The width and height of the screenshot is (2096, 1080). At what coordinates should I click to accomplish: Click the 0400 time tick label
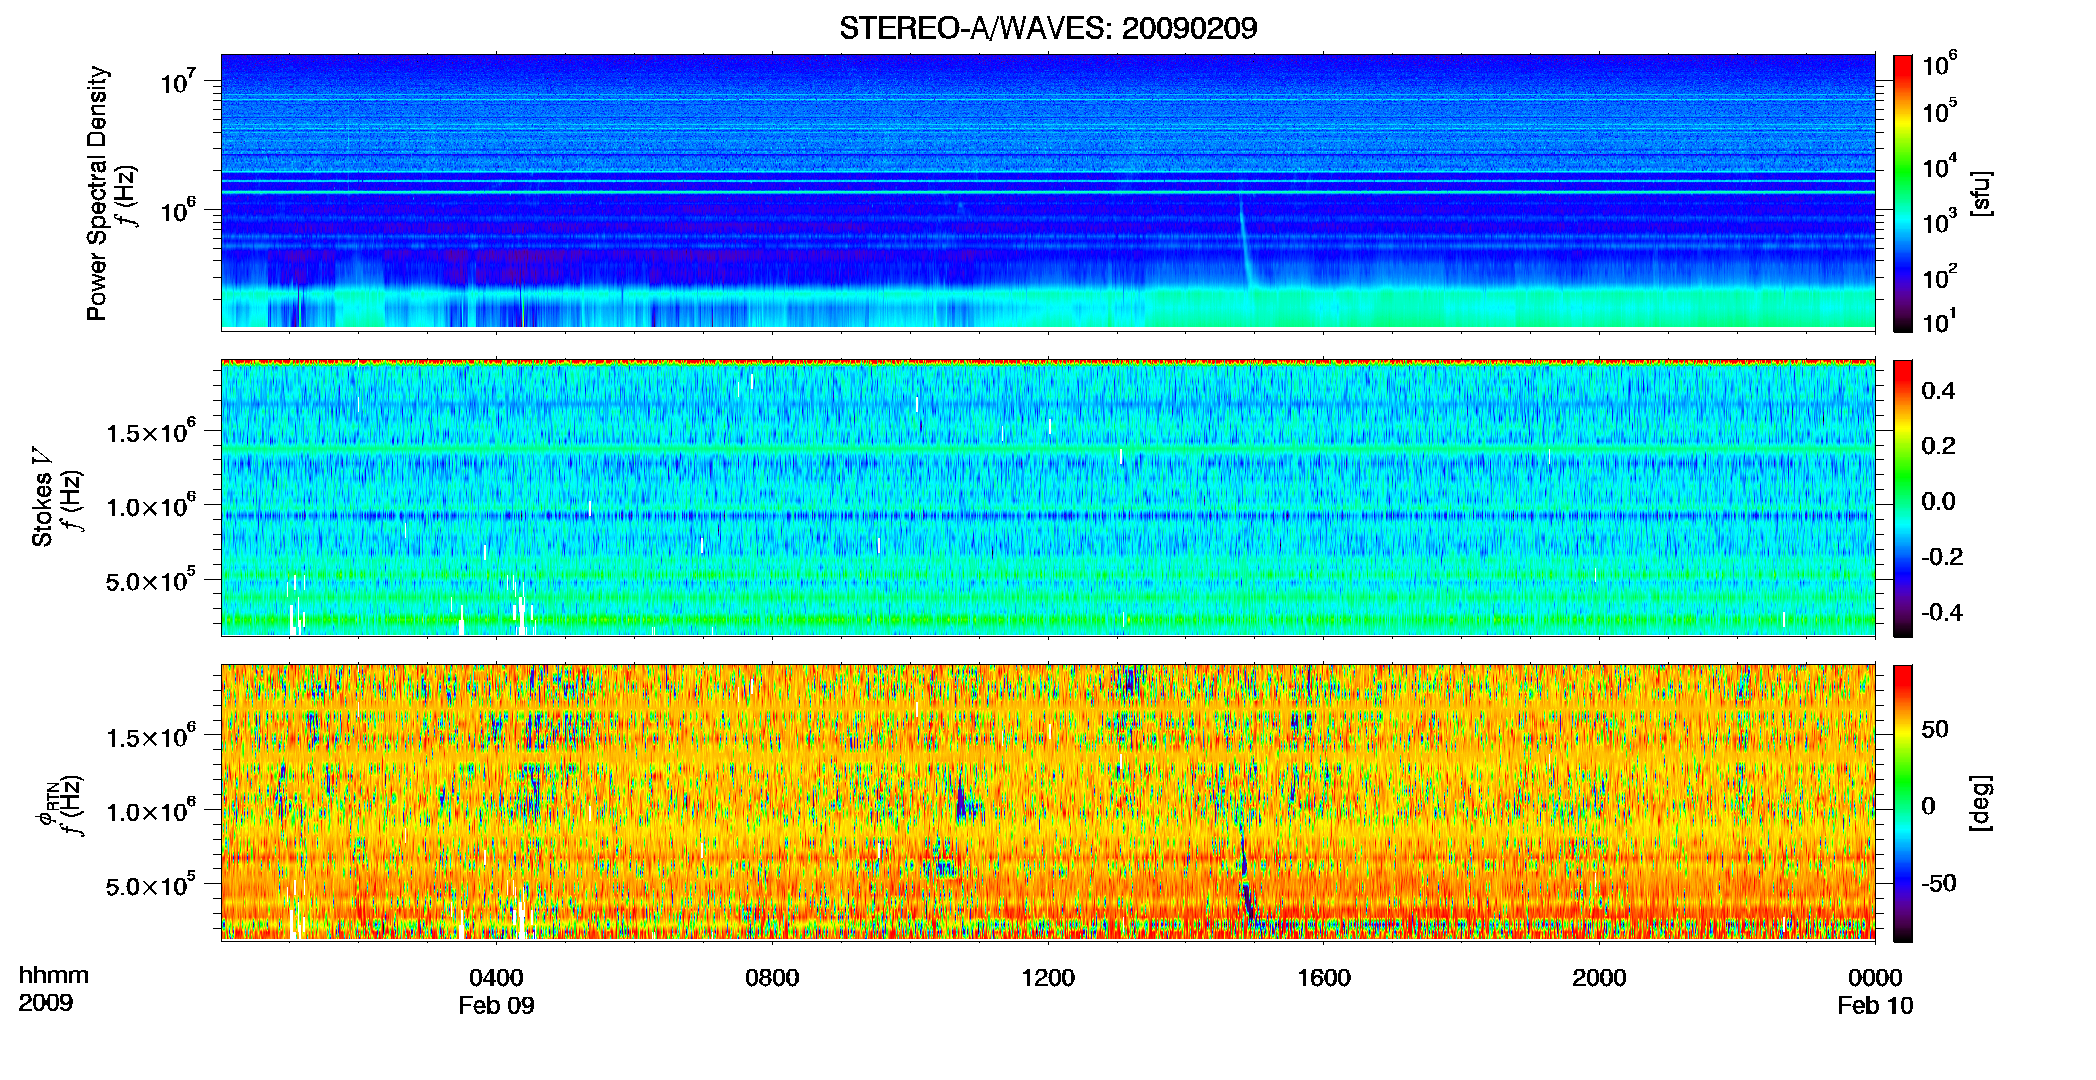[496, 978]
